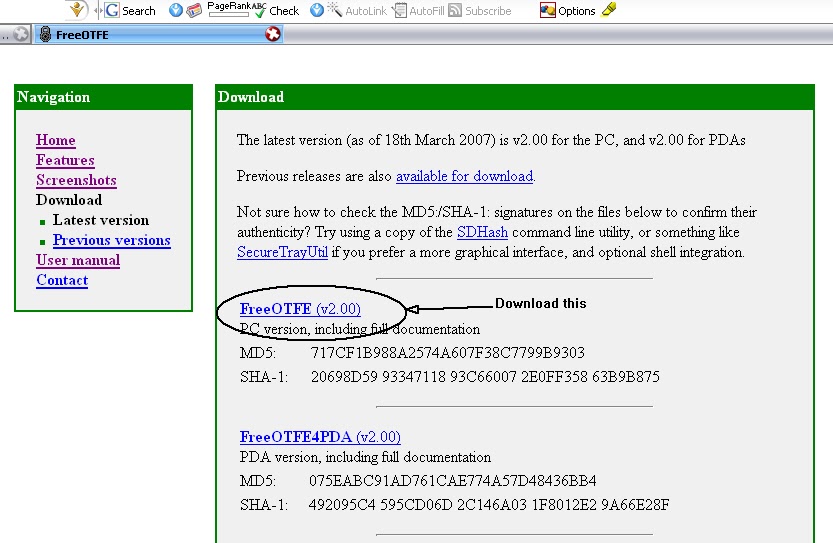
Task: Close the FreeOTFE tab with red X
Action: coord(272,35)
